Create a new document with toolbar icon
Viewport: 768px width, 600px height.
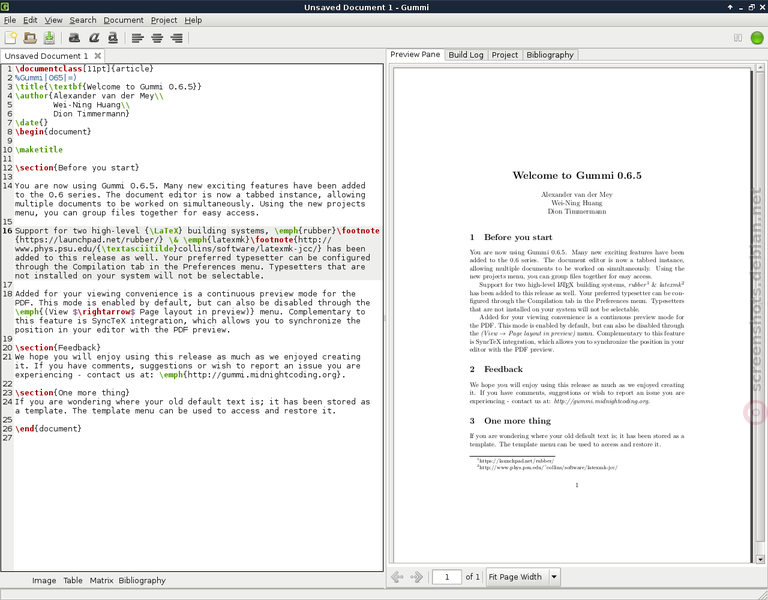click(x=11, y=38)
